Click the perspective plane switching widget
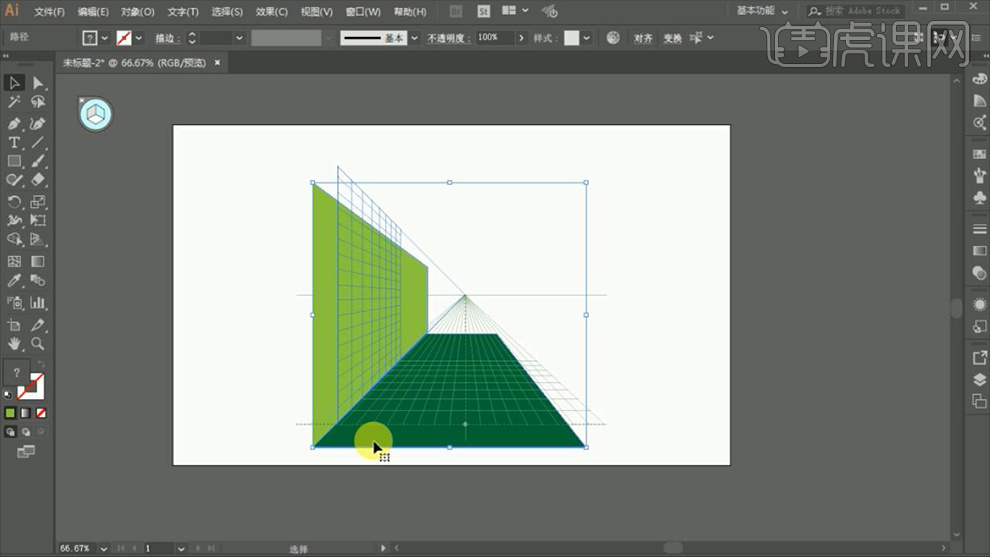This screenshot has height=557, width=990. point(96,114)
